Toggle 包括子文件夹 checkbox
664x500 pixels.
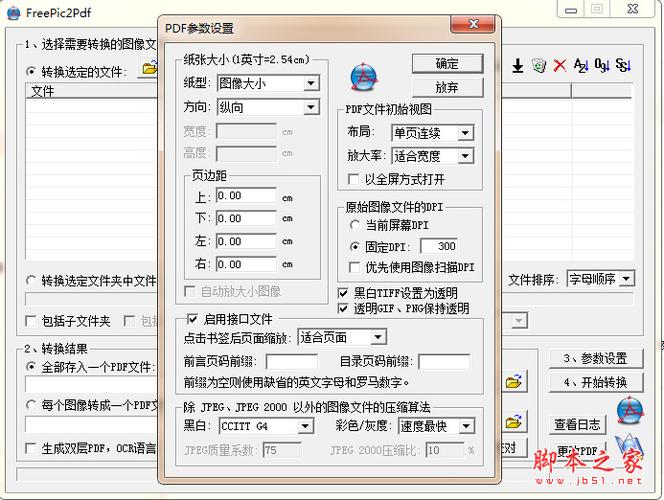(x=30, y=321)
